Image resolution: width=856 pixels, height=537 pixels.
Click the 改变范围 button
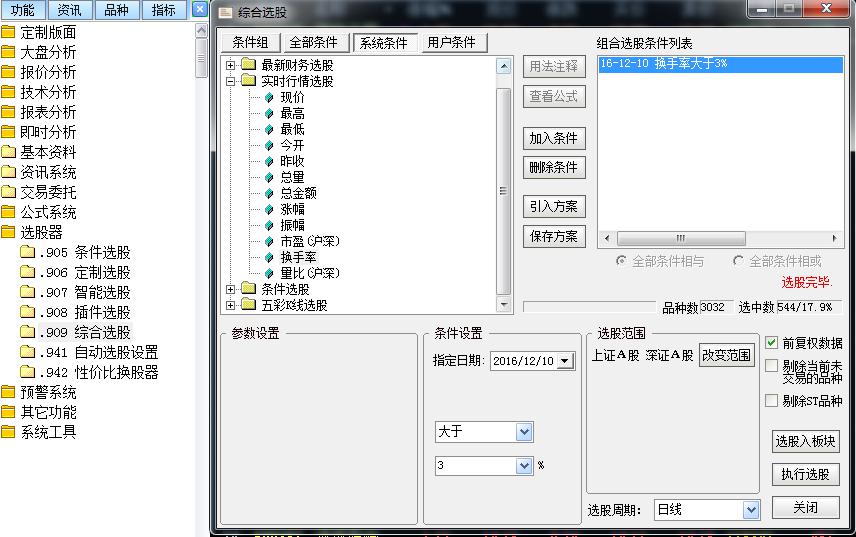pos(727,355)
